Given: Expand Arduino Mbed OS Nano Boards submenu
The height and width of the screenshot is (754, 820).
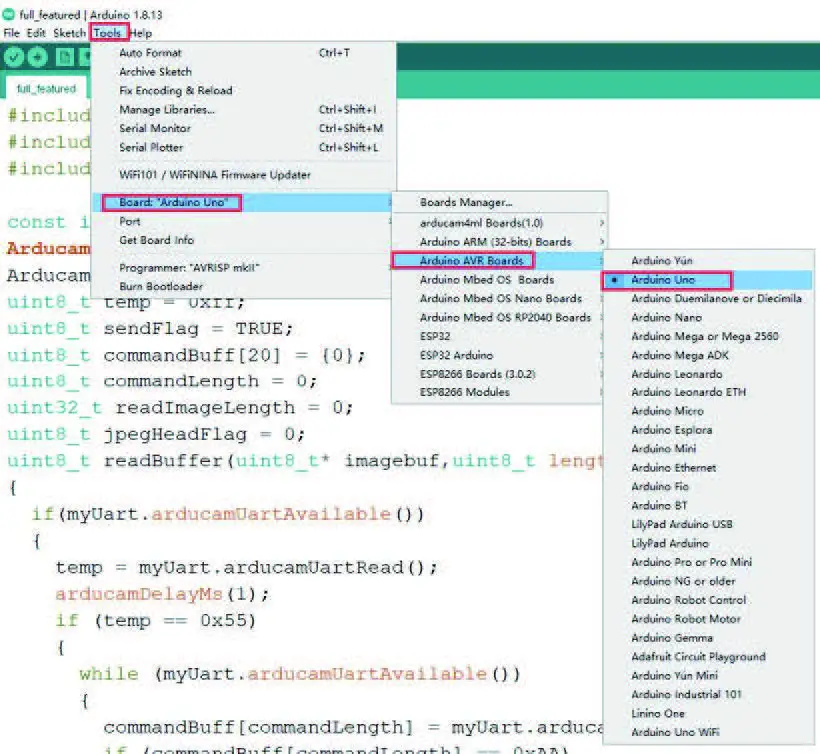Looking at the screenshot, I should pyautogui.click(x=499, y=298).
